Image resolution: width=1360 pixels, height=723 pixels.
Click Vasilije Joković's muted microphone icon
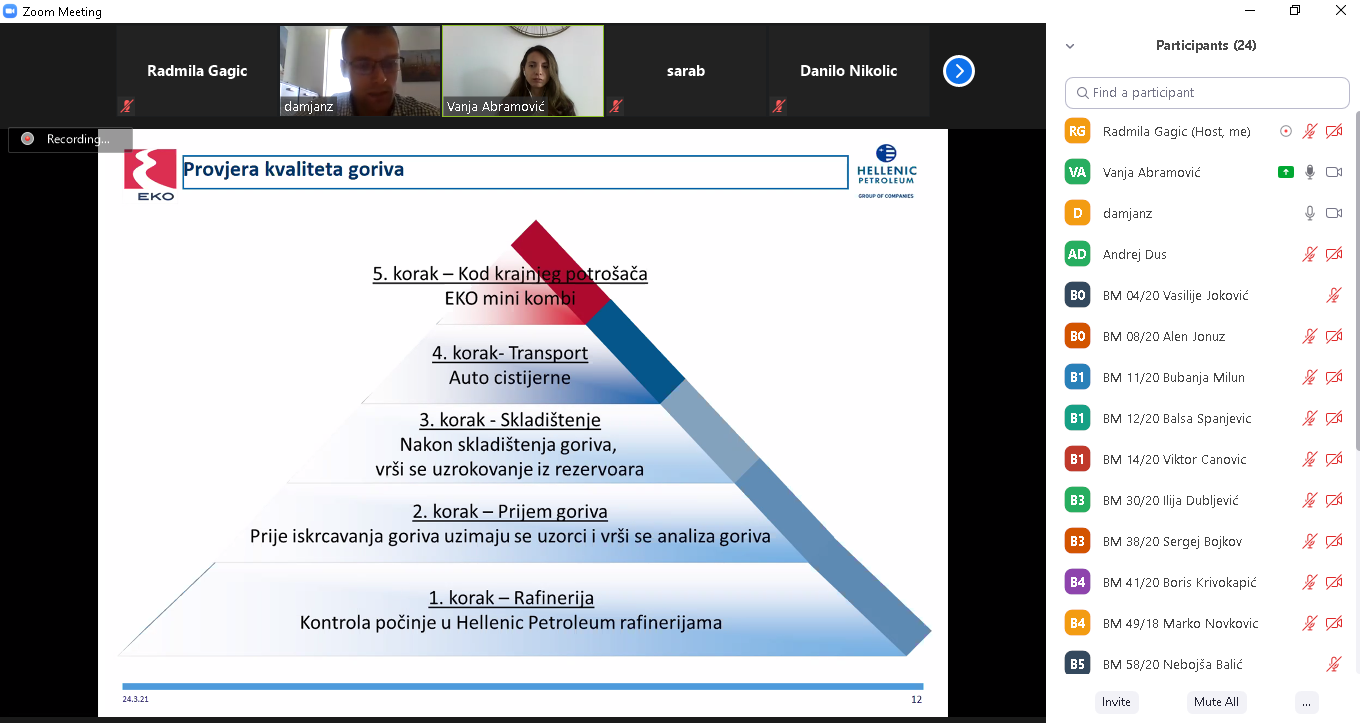pos(1334,295)
